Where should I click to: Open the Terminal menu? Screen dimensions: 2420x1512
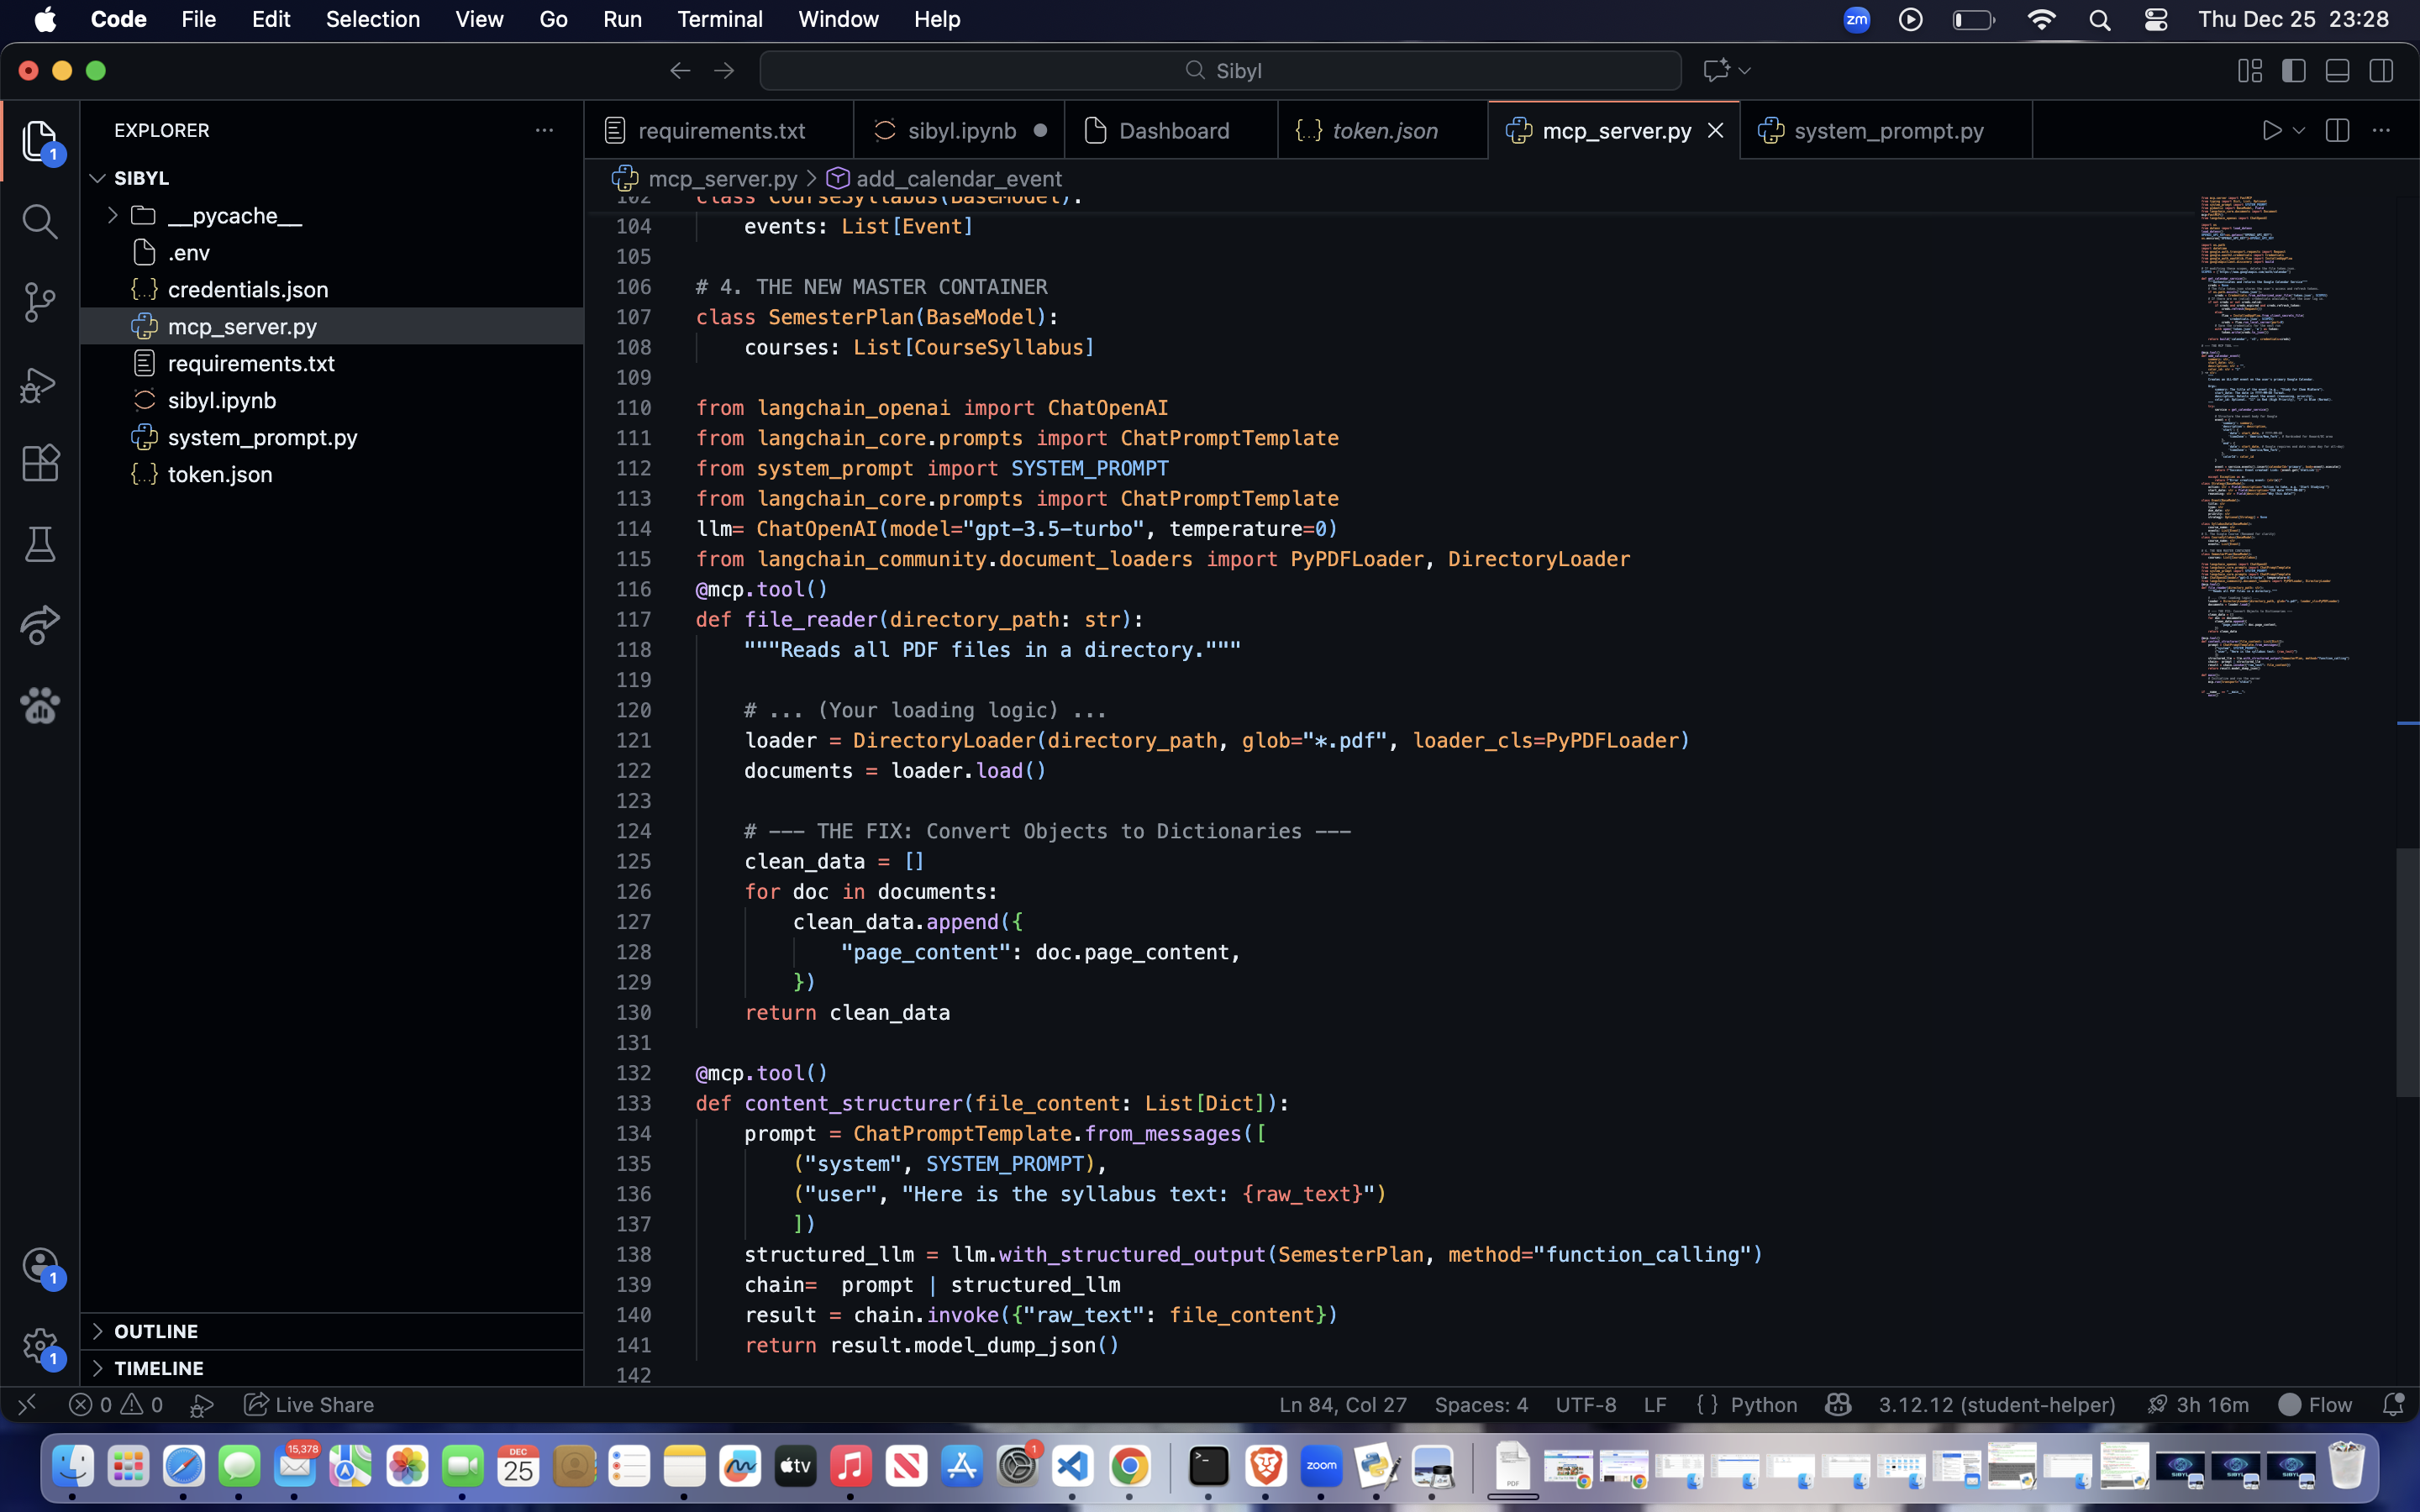(720, 19)
